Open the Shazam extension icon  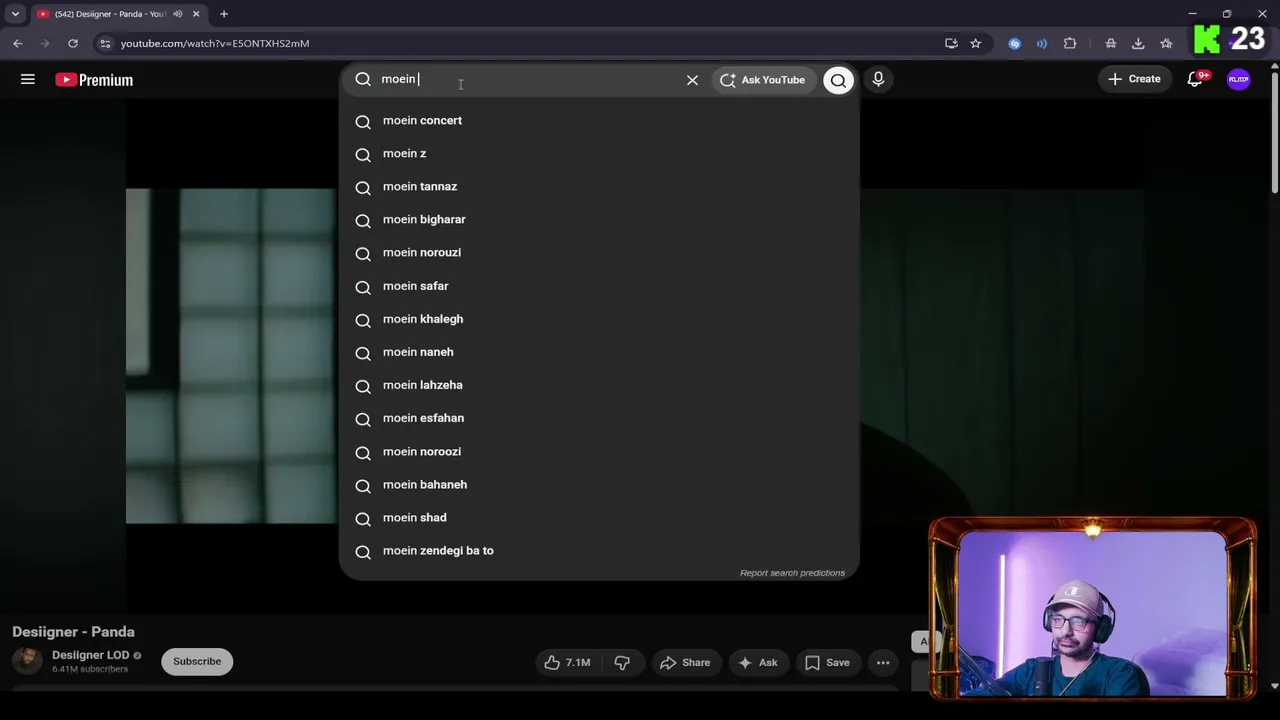(x=1015, y=43)
